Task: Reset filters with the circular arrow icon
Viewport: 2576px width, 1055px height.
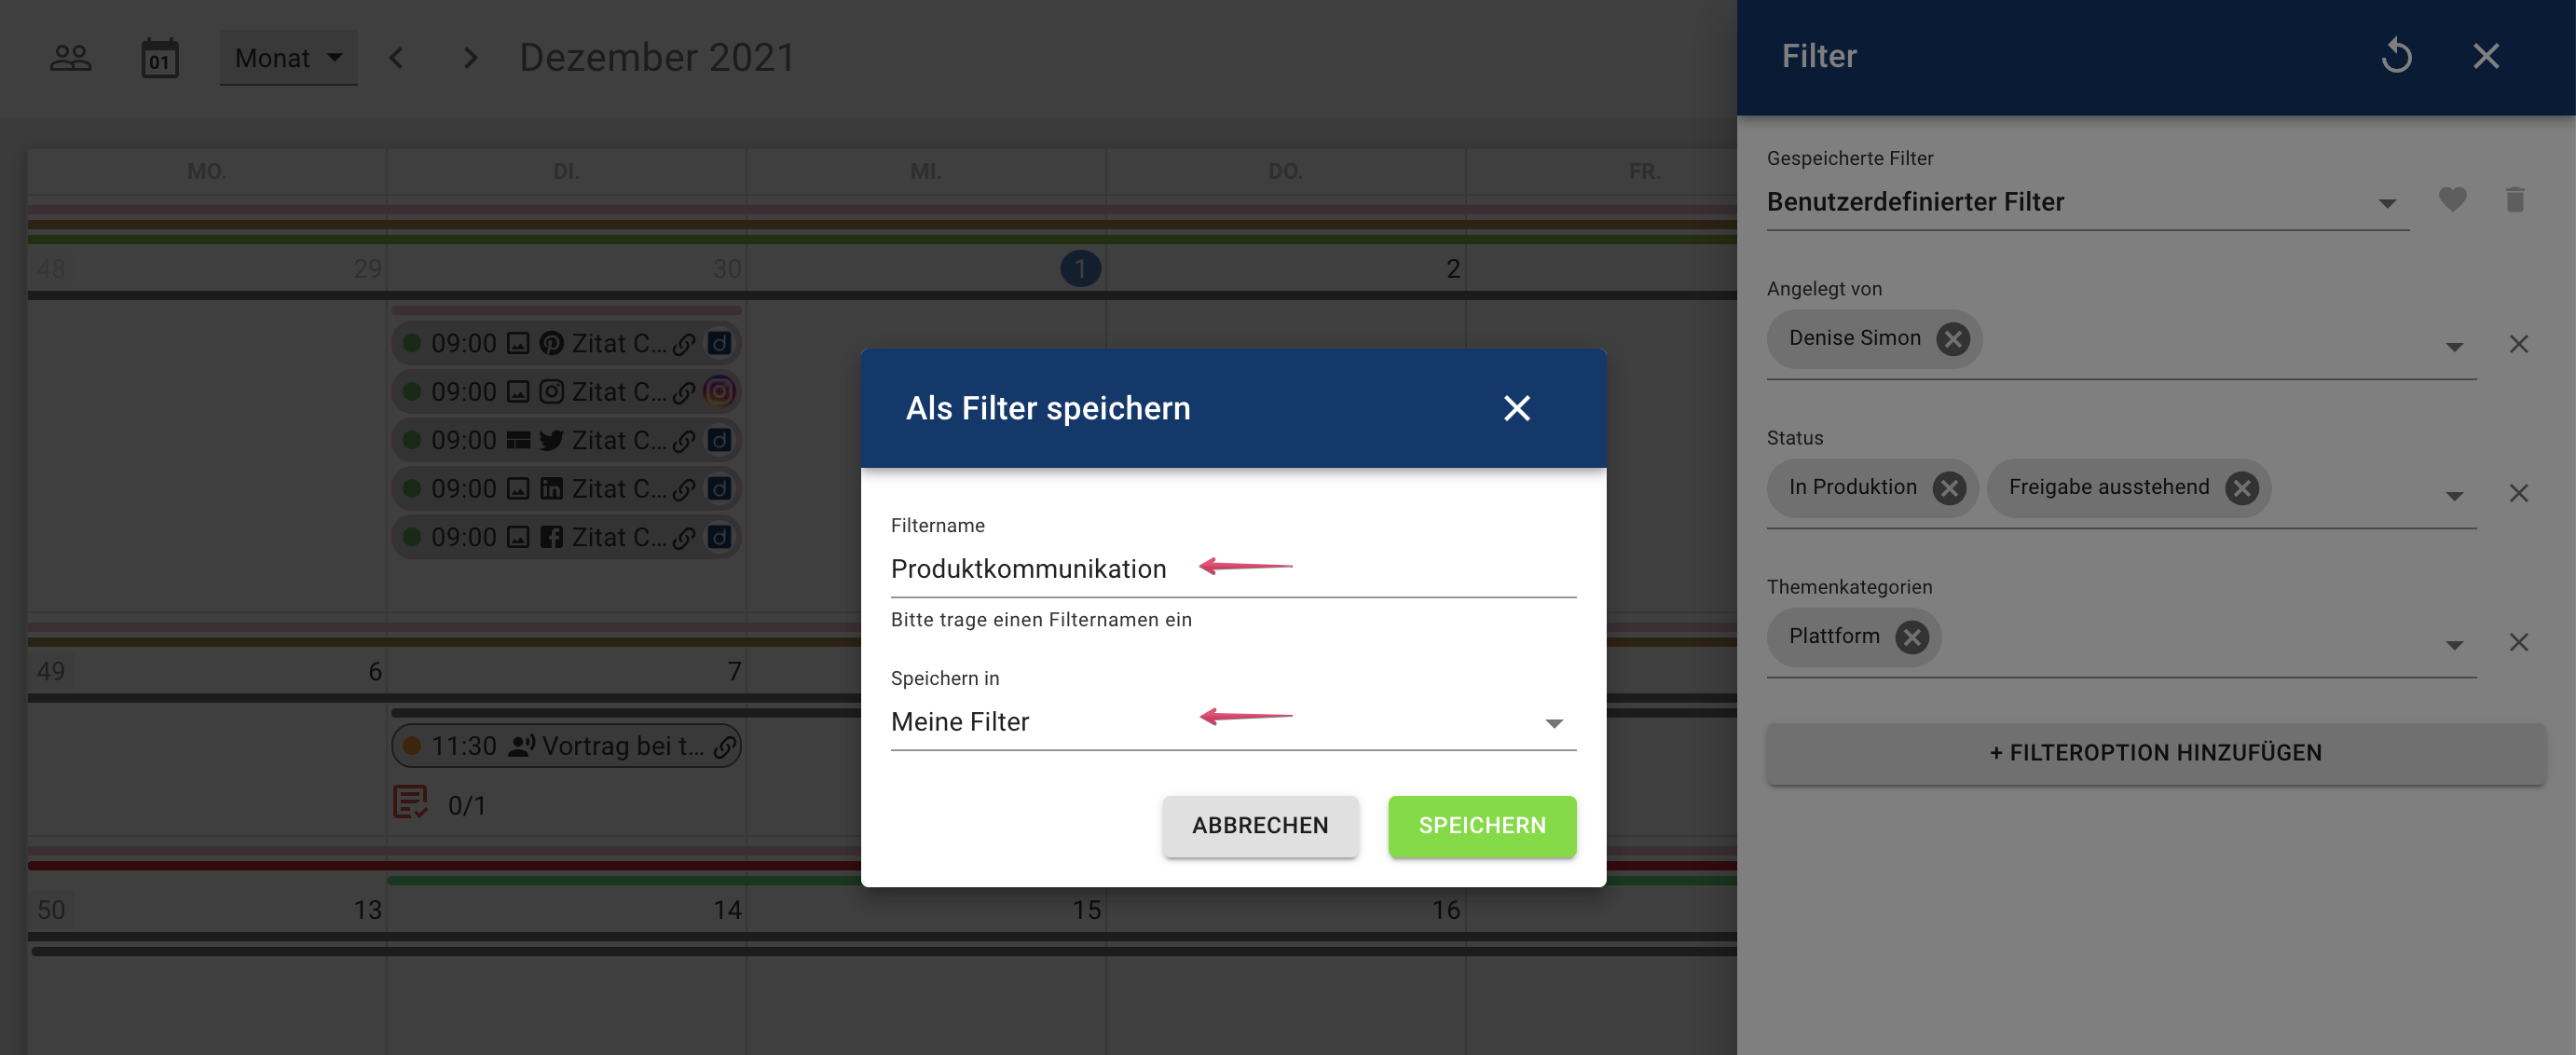Action: click(2396, 56)
